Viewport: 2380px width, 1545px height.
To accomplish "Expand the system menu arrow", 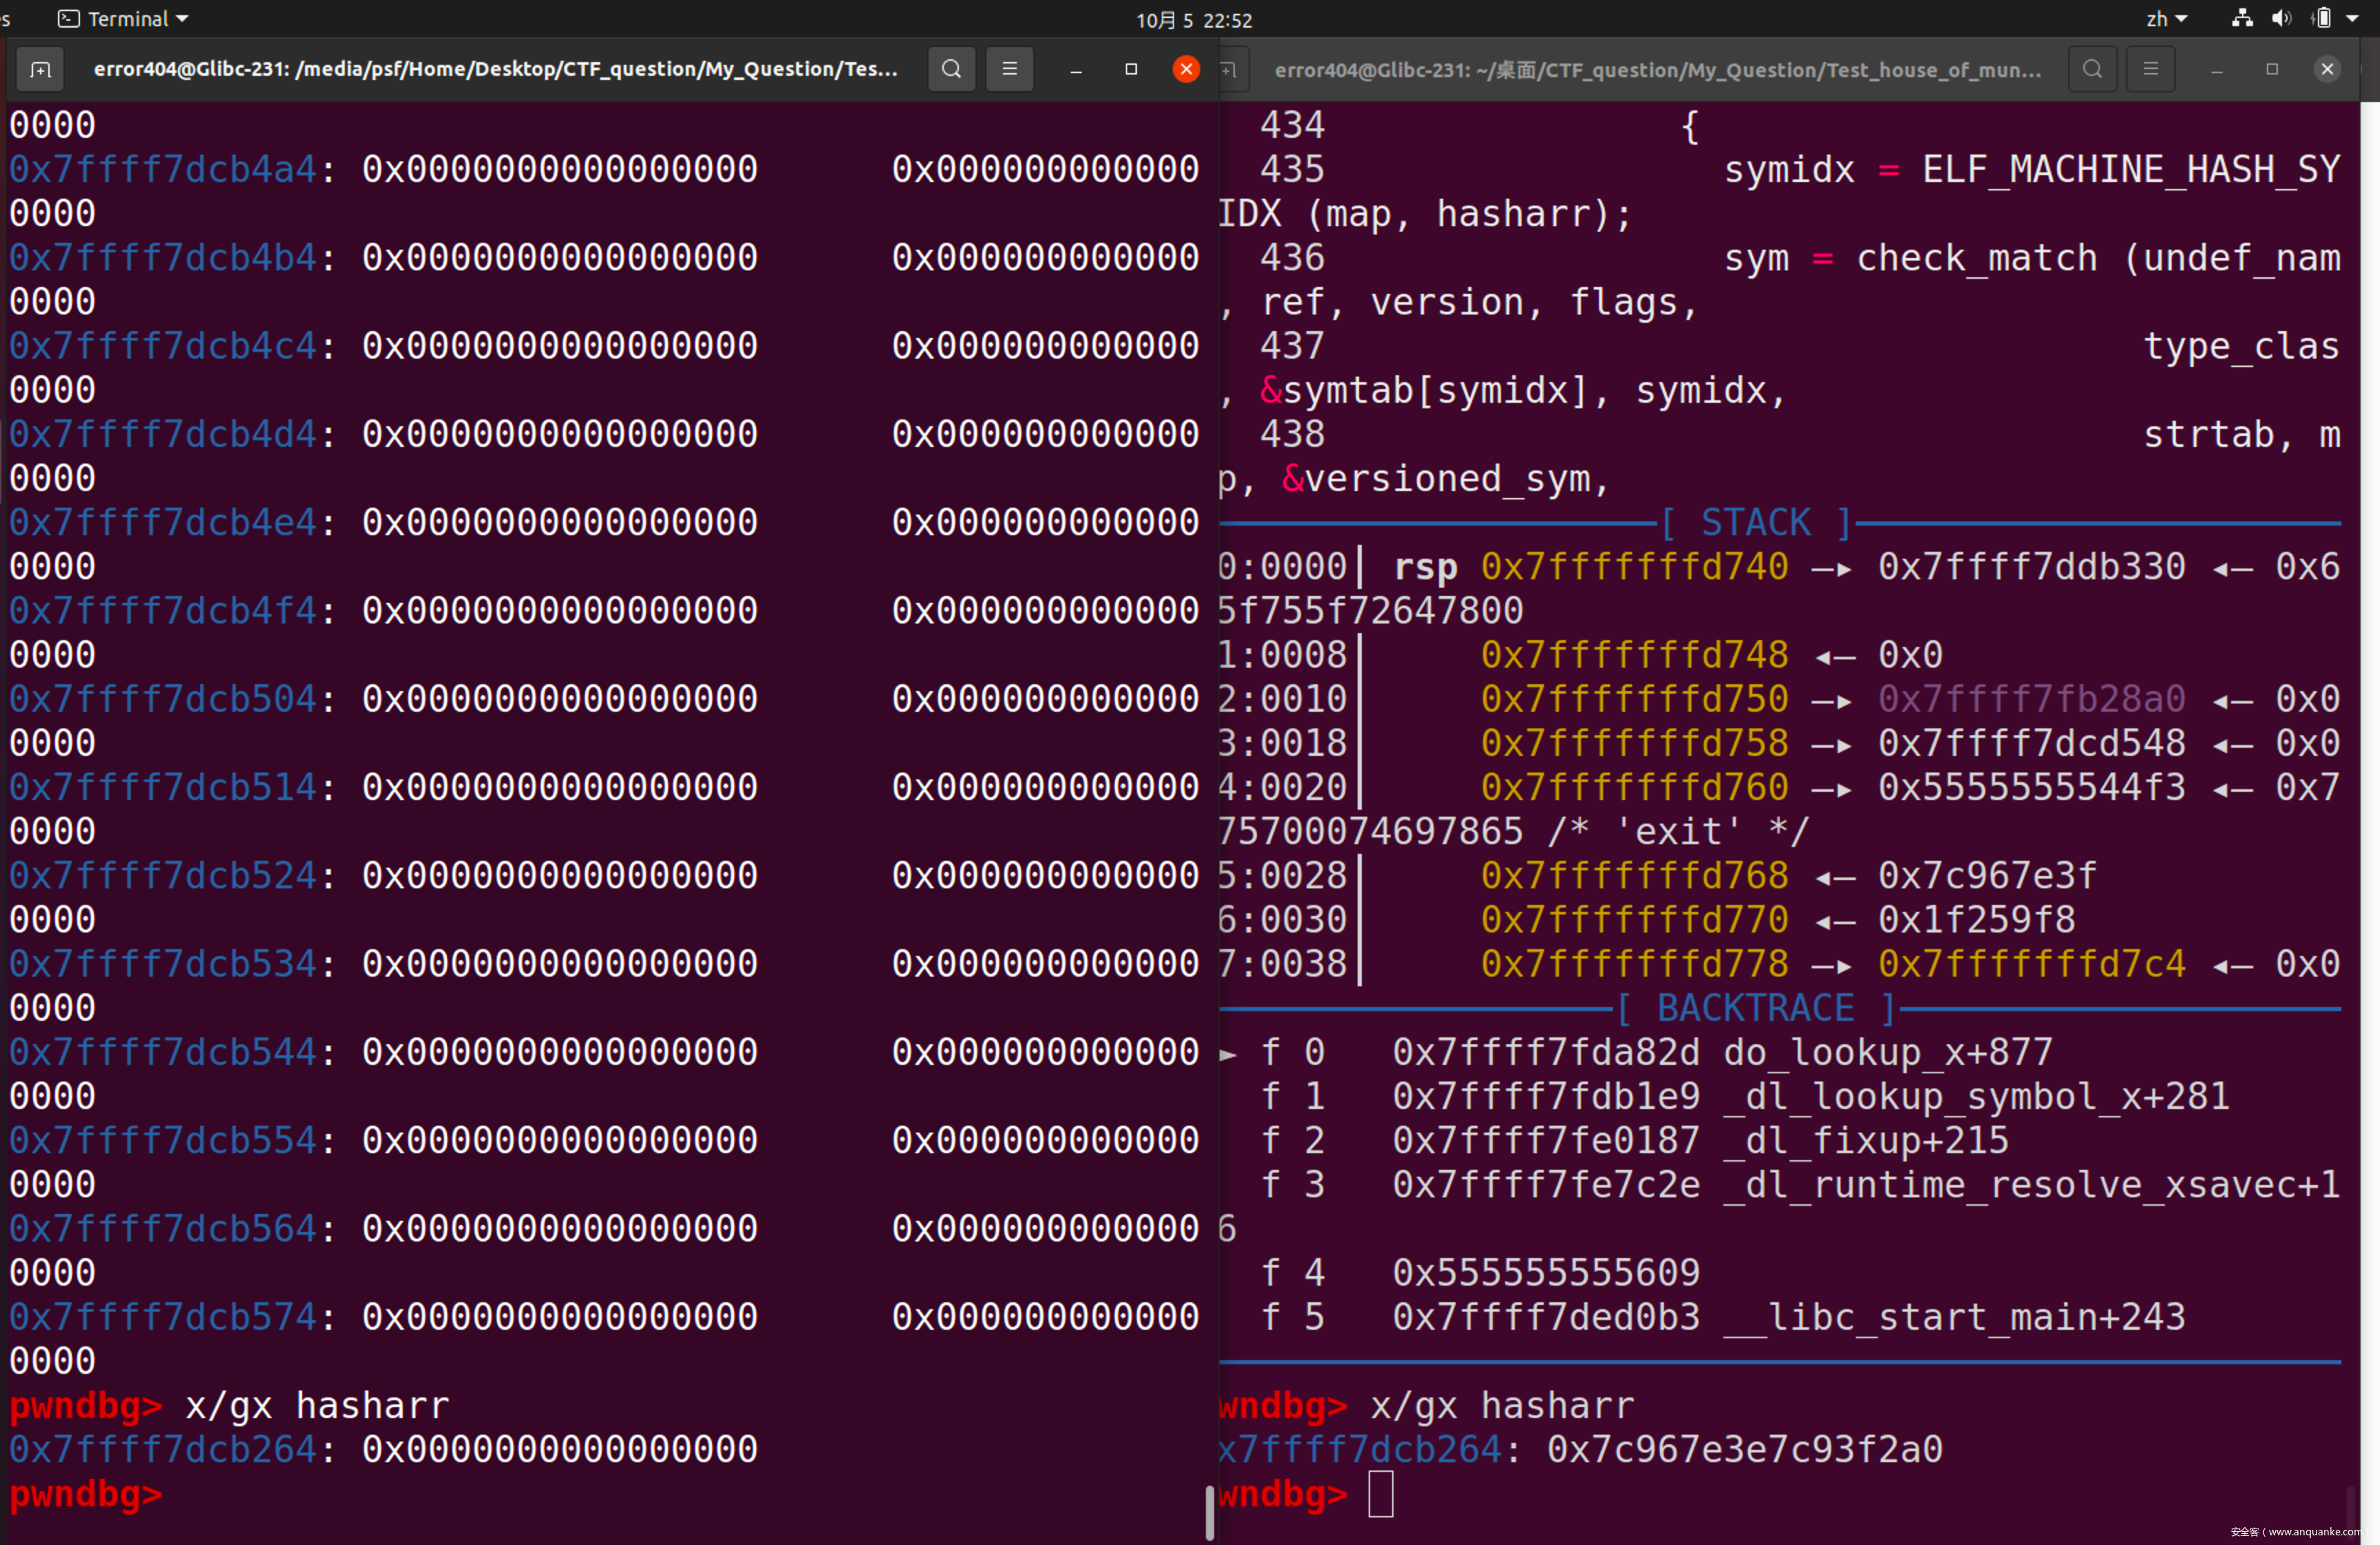I will (2353, 18).
